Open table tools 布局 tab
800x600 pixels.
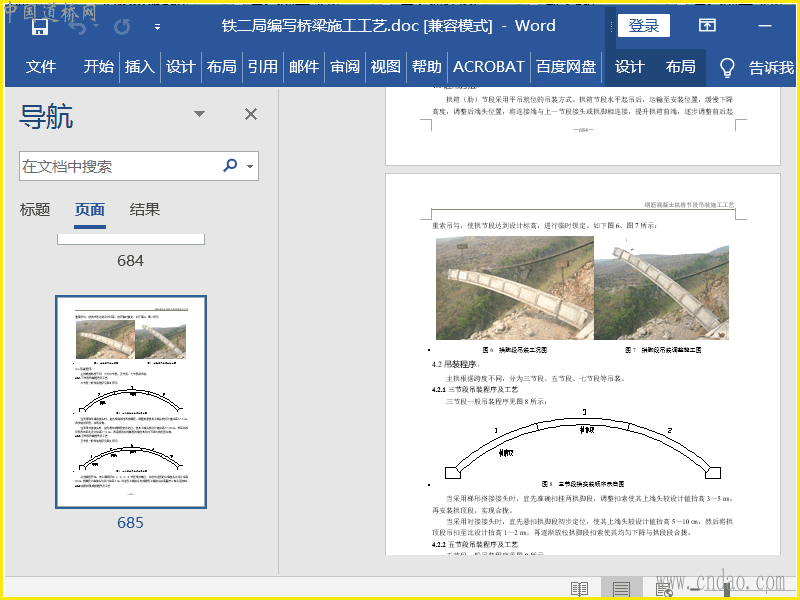tap(680, 67)
